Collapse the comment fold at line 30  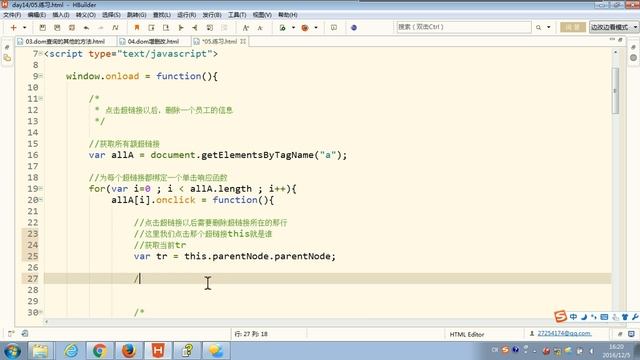[41, 312]
